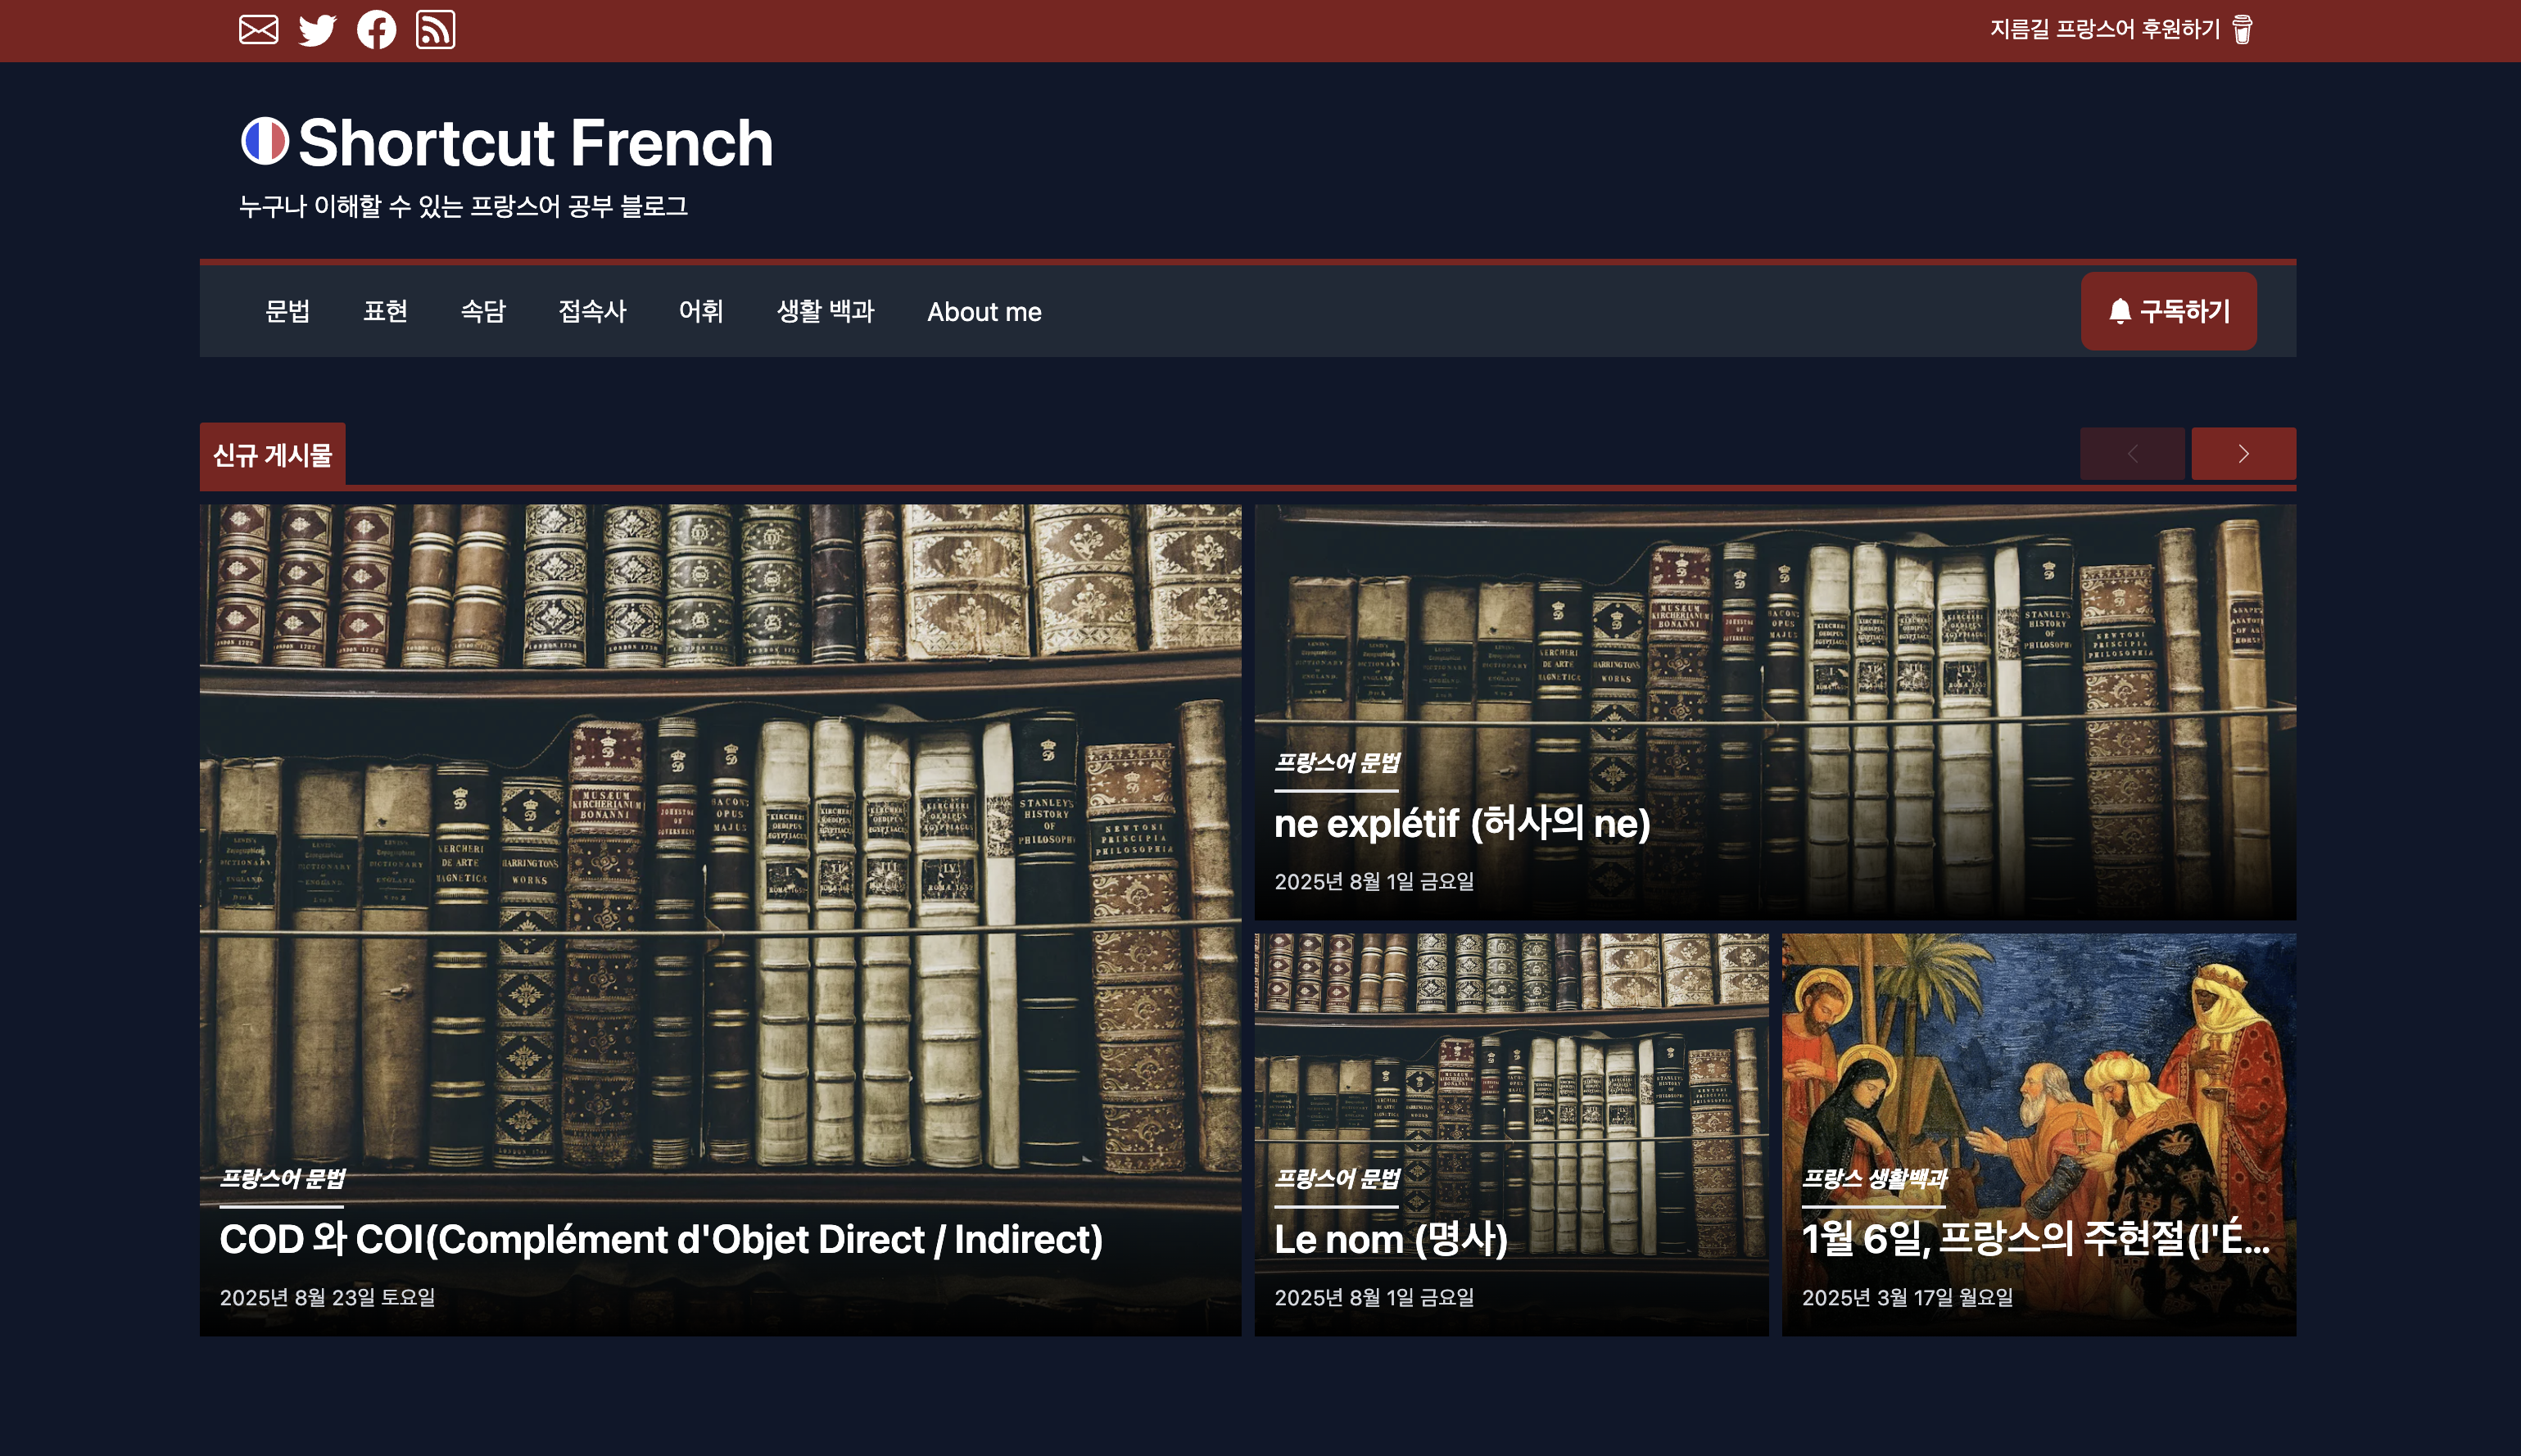Screen dimensions: 2521x1456
Task: Click the bell 구독하기 subscribe button
Action: (x=2168, y=311)
